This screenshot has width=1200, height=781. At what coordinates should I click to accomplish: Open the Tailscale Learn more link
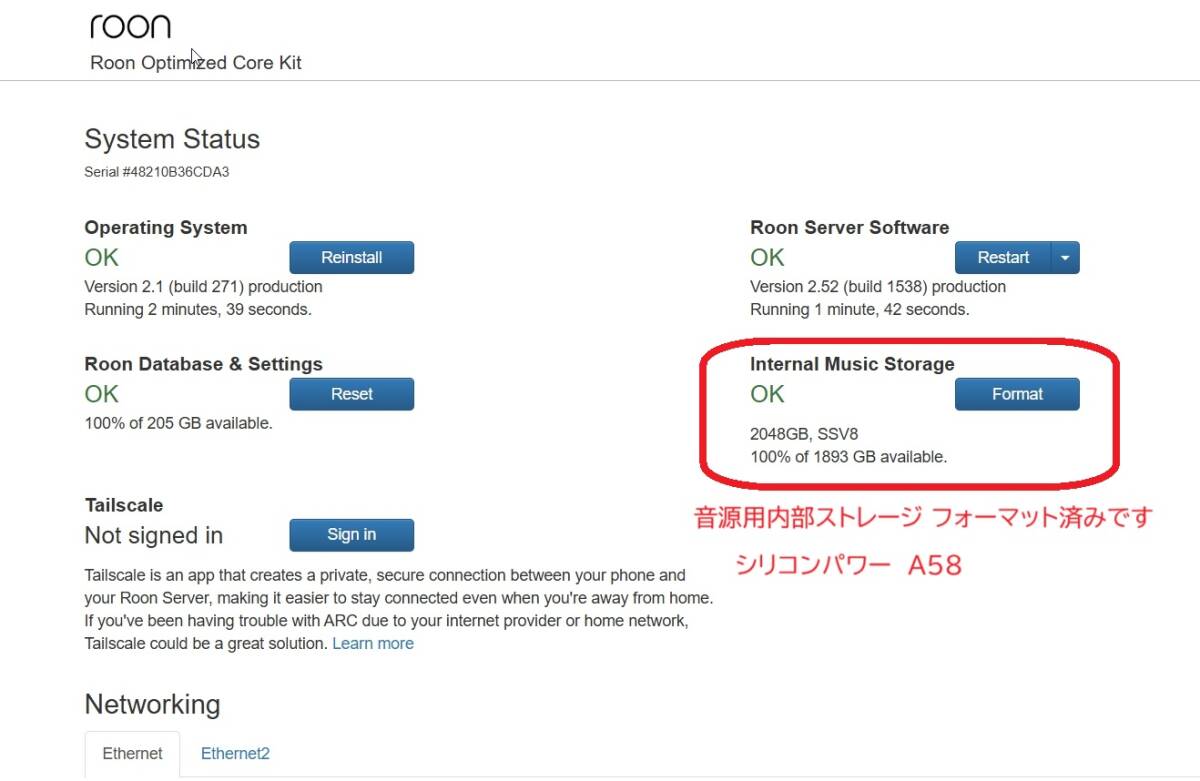tap(373, 644)
